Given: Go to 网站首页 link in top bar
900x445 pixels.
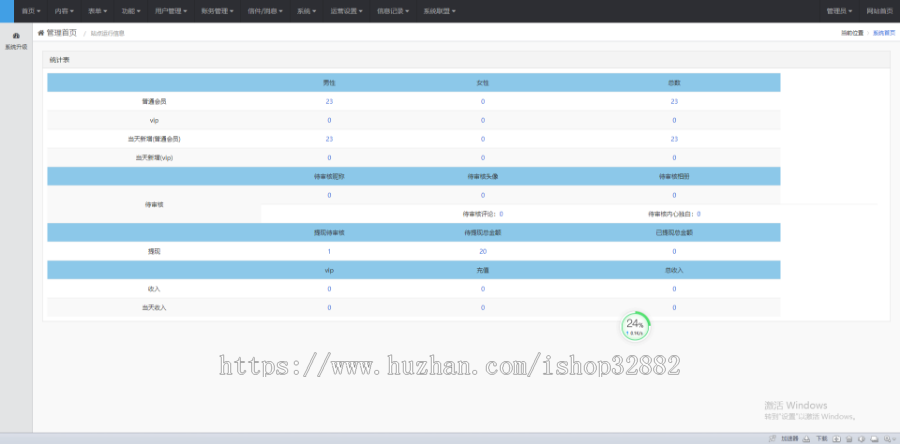Looking at the screenshot, I should click(x=880, y=11).
